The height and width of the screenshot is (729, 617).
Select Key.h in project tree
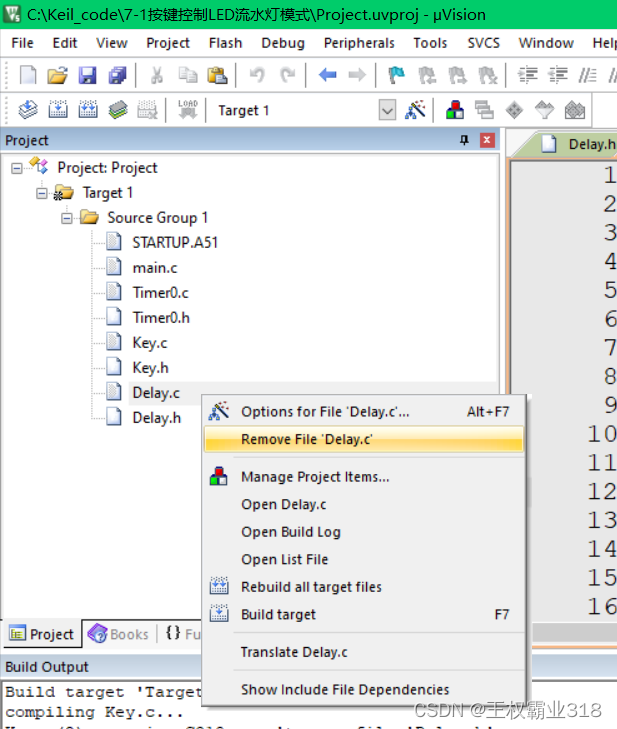coord(150,368)
